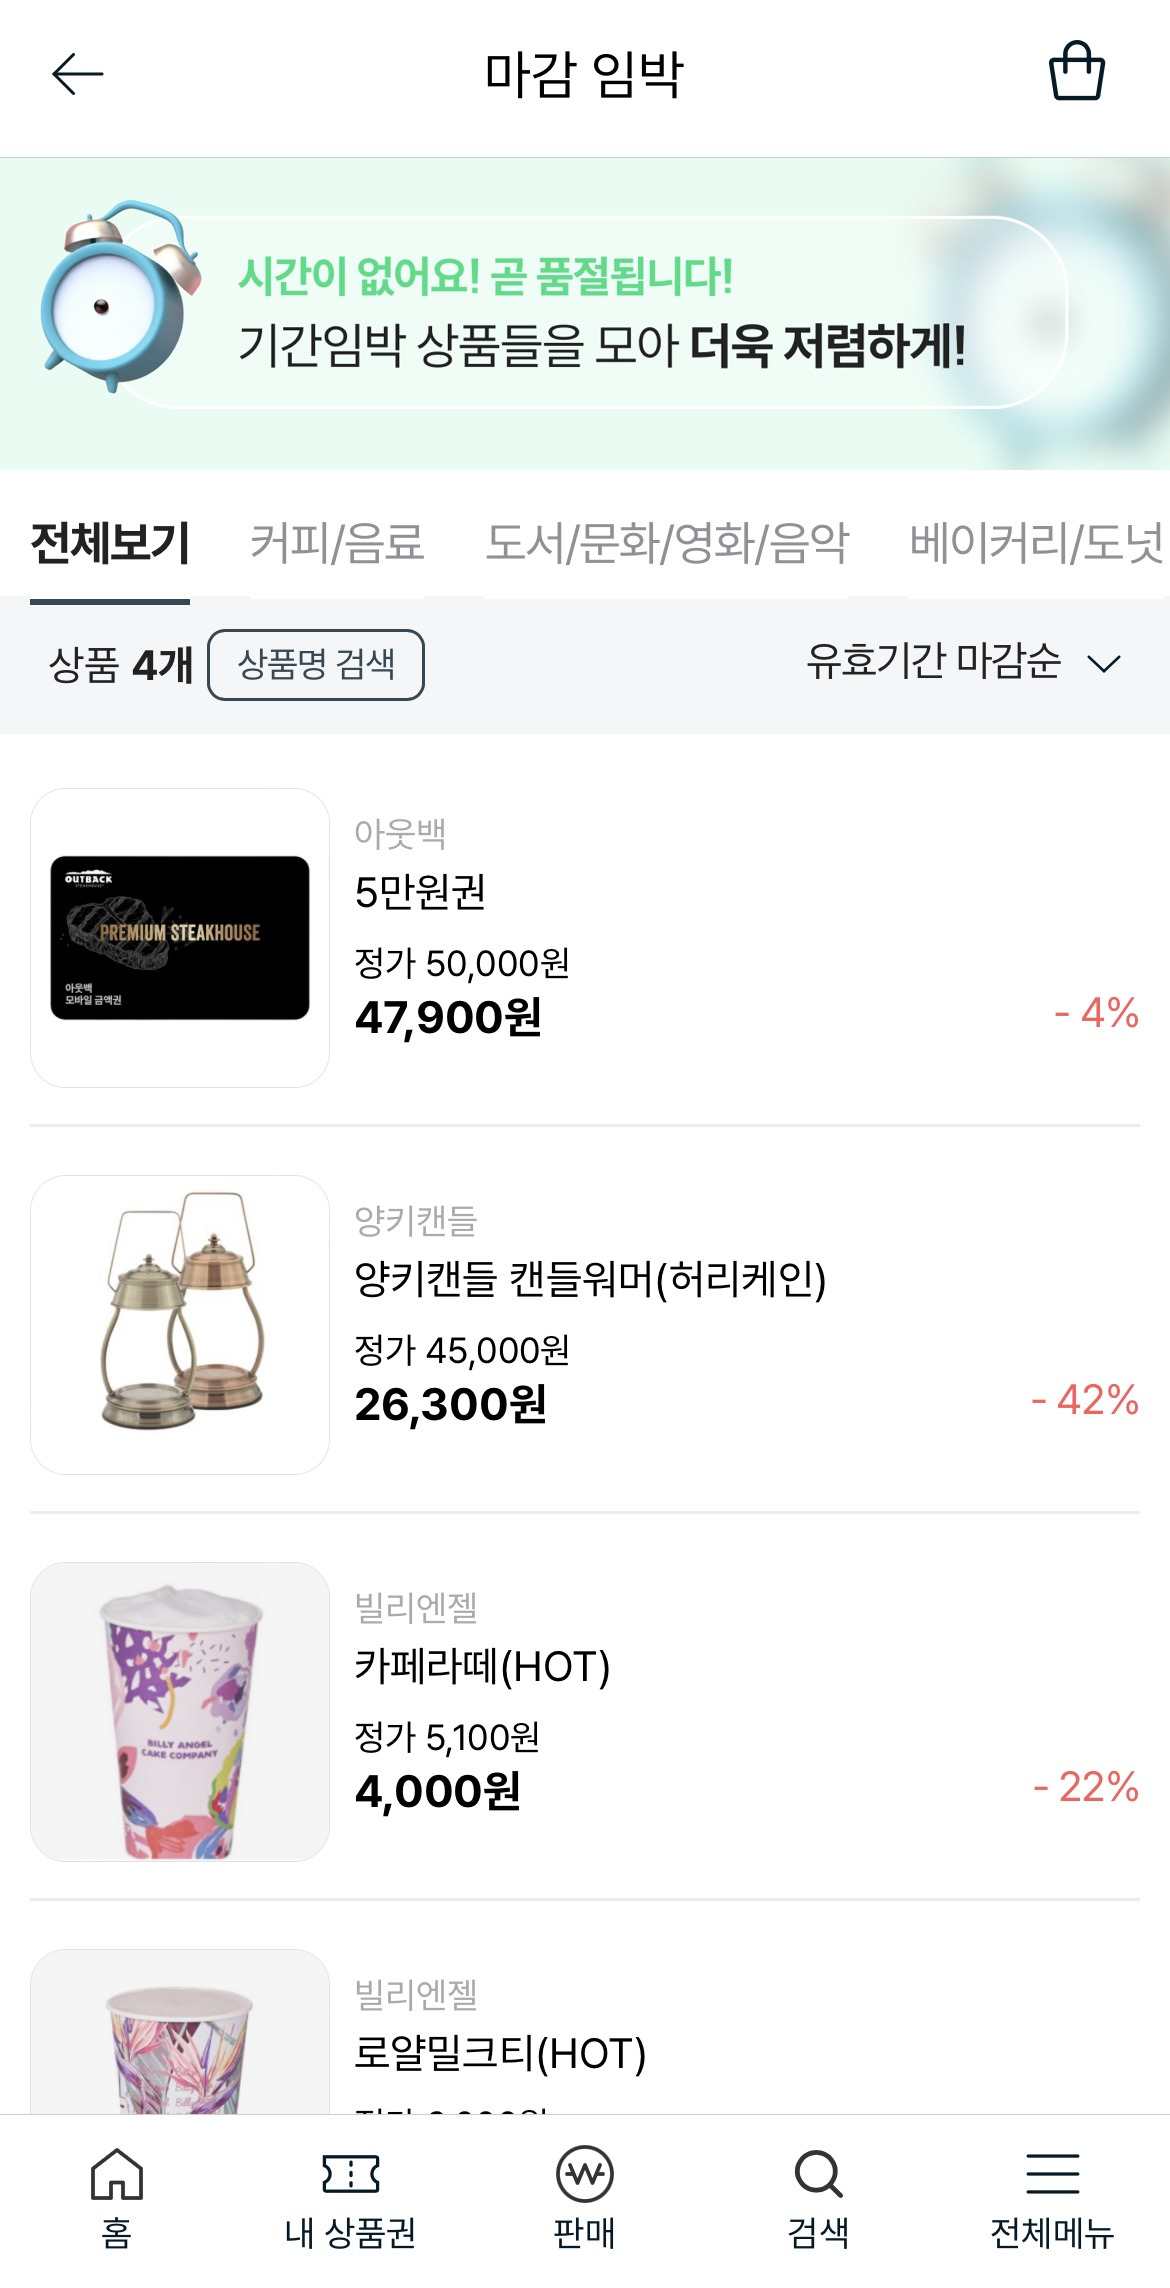Select 양키캔들 캔들워머(허리케인) product title

[590, 1279]
